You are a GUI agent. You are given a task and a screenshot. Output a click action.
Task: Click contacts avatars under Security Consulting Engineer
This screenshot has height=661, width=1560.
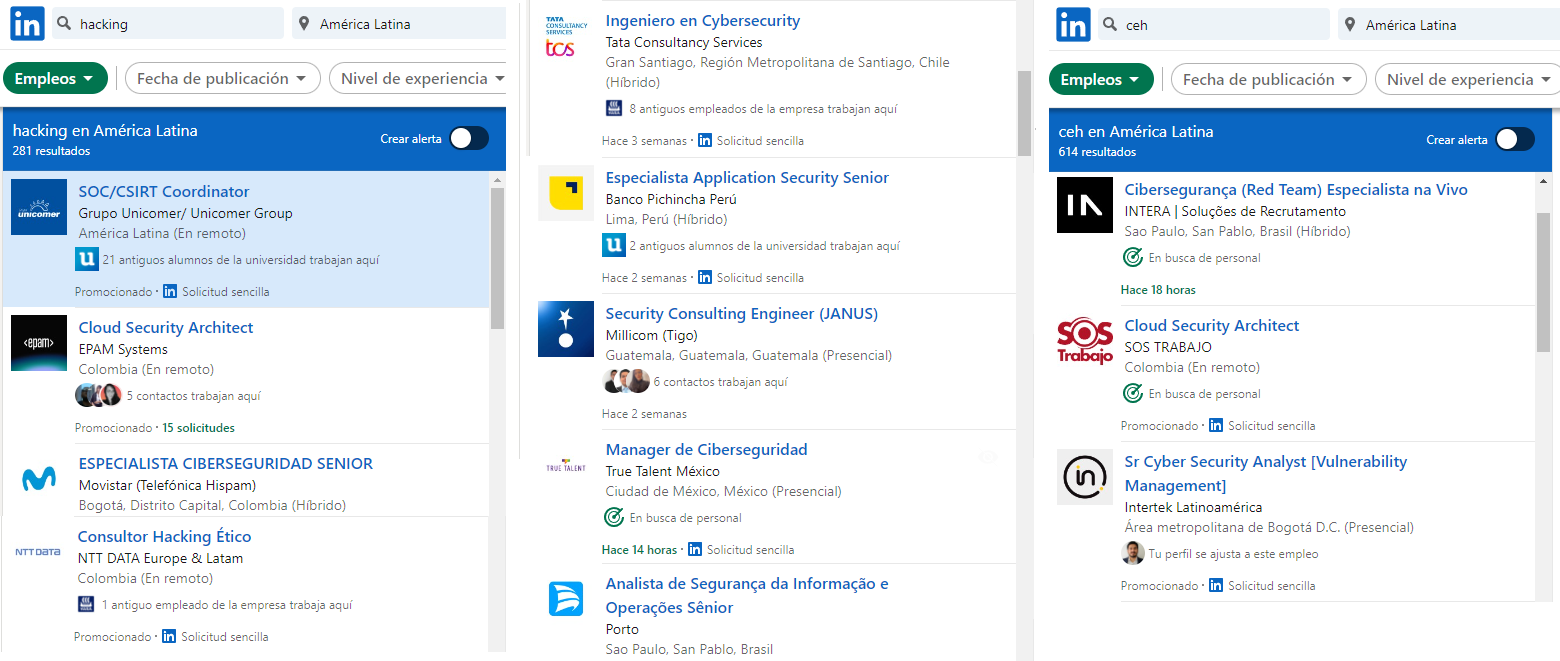[x=627, y=381]
